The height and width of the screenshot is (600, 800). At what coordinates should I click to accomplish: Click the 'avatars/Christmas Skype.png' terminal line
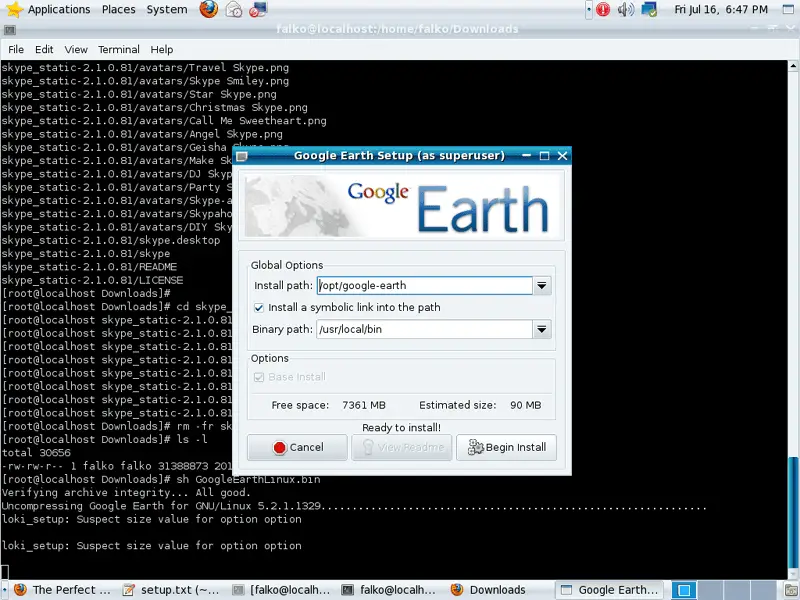click(x=155, y=108)
